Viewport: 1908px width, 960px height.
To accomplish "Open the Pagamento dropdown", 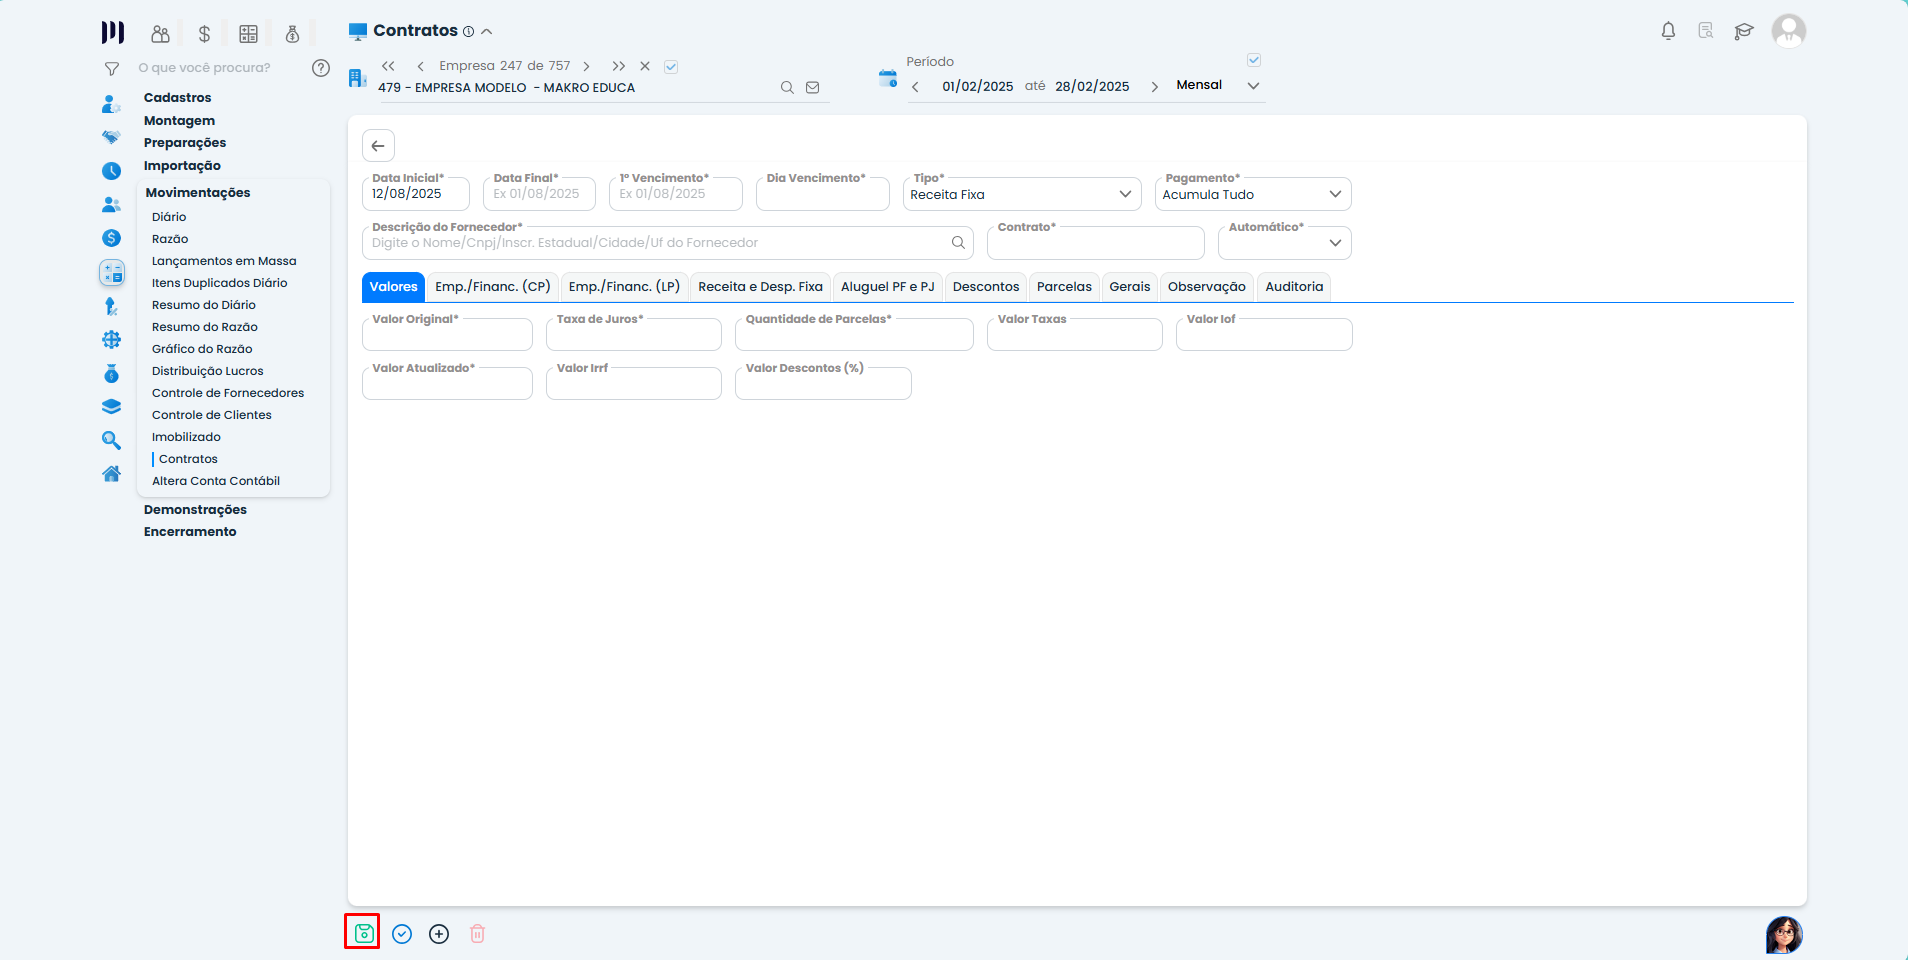I will (x=1334, y=194).
